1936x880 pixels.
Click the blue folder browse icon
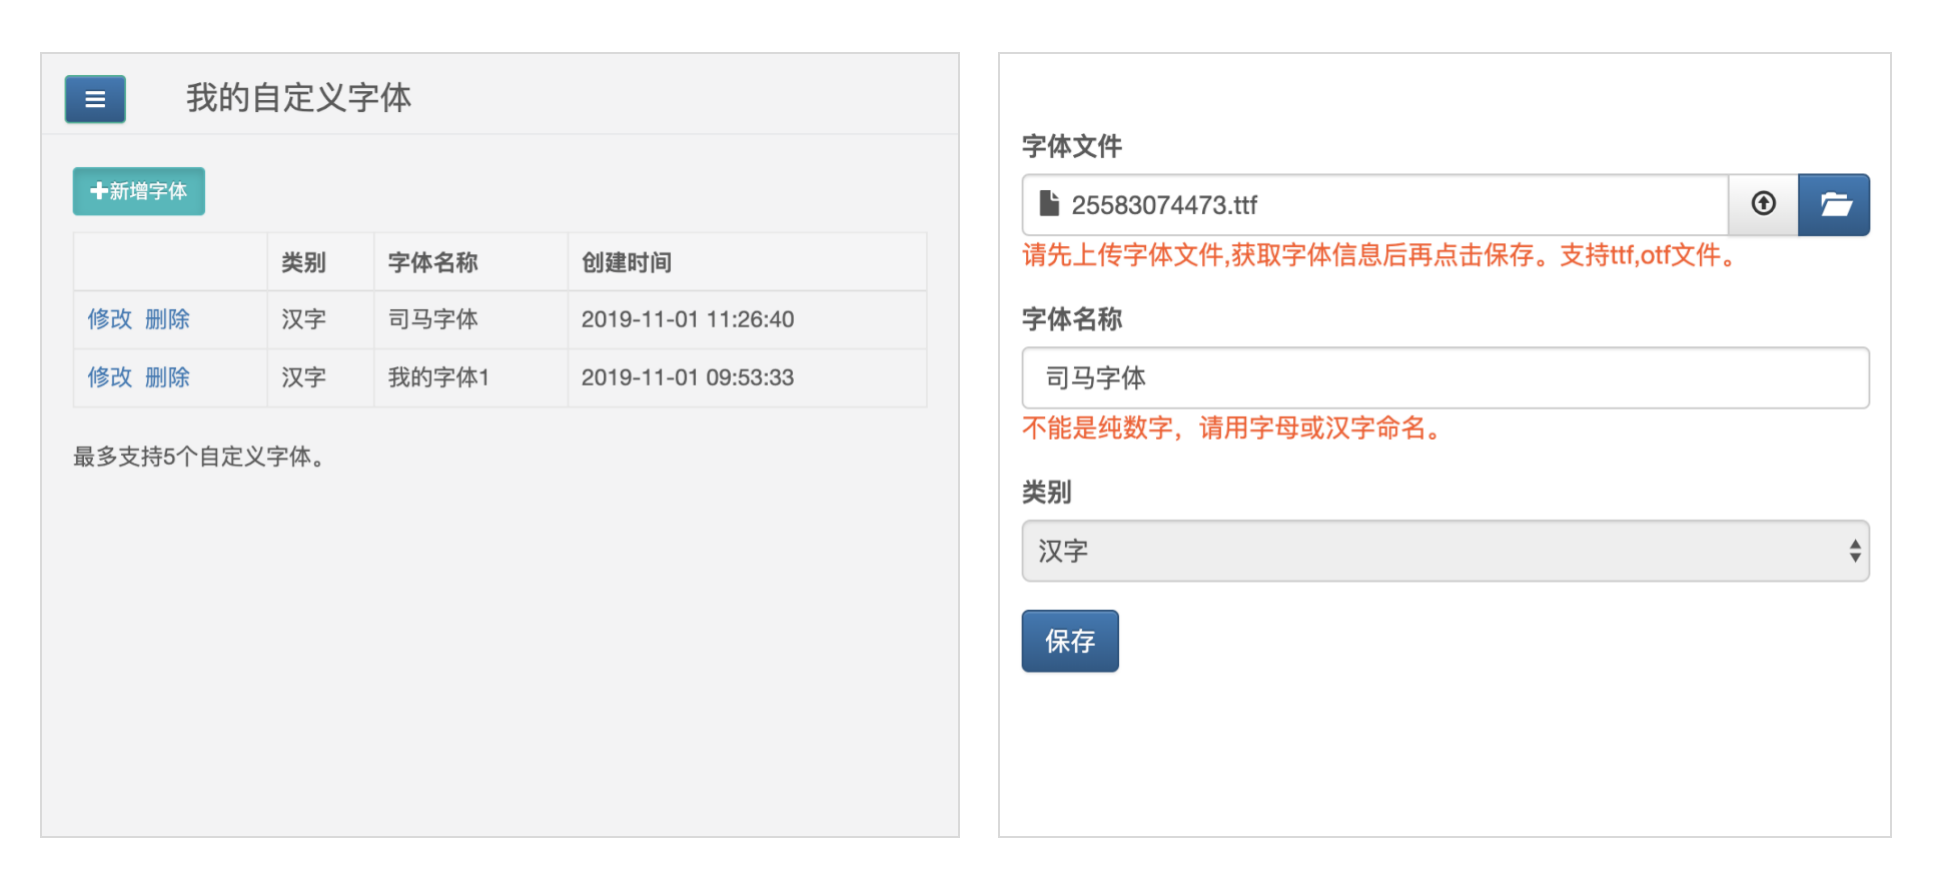coord(1834,204)
